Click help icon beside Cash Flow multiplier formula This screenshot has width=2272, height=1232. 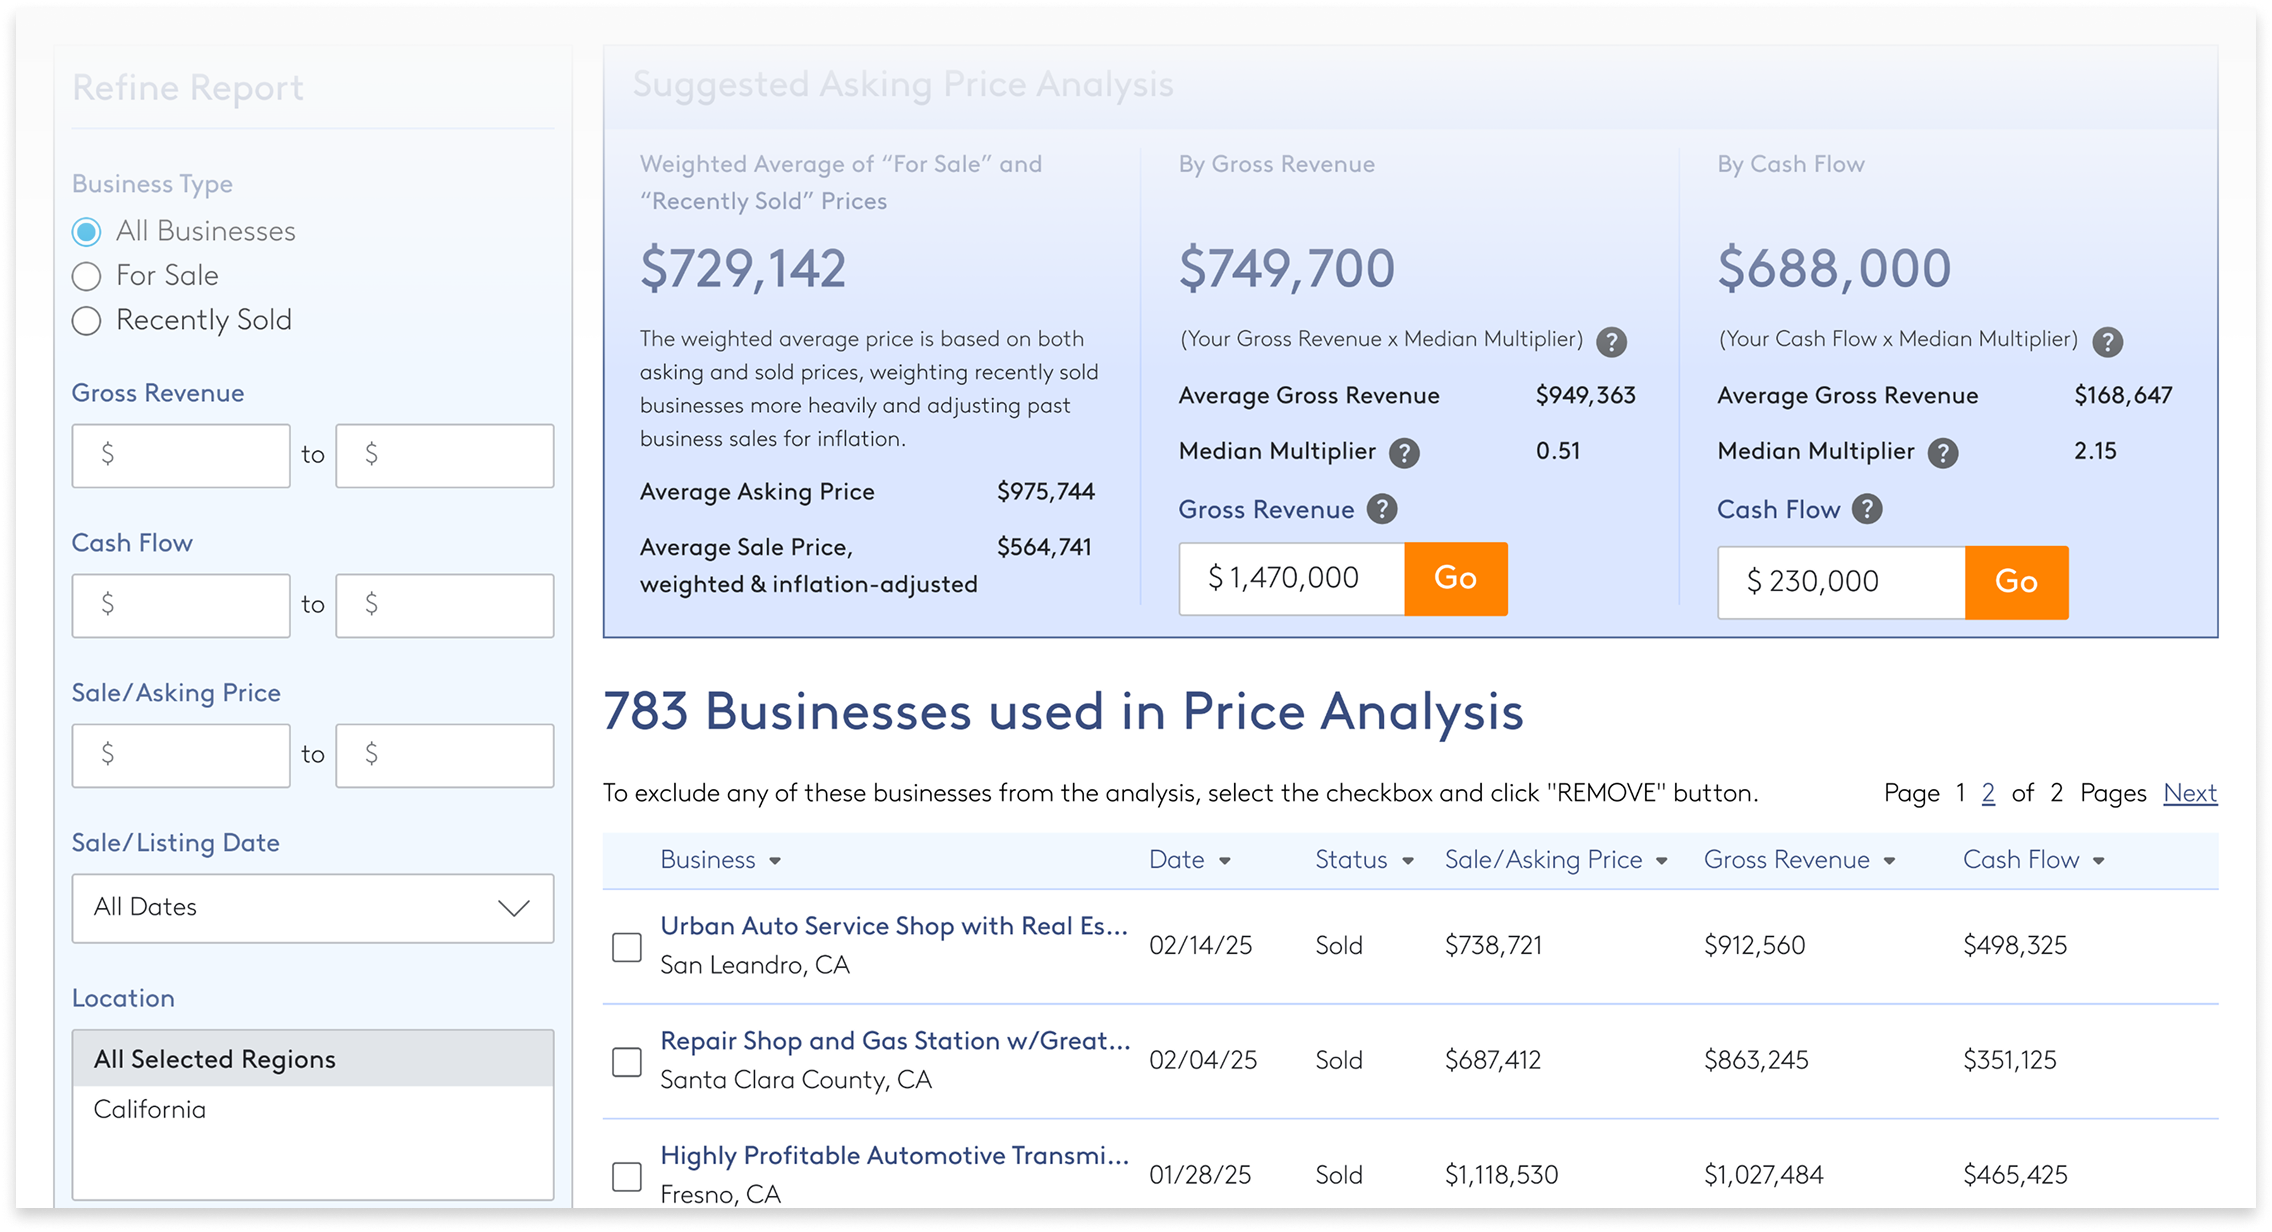2107,343
